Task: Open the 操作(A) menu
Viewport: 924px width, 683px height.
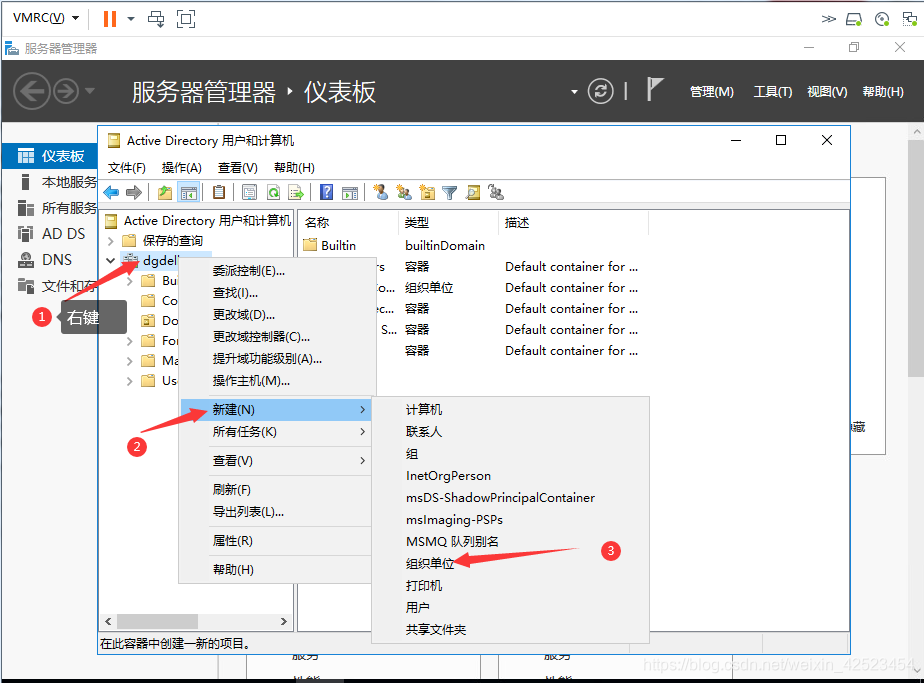Action: click(182, 168)
